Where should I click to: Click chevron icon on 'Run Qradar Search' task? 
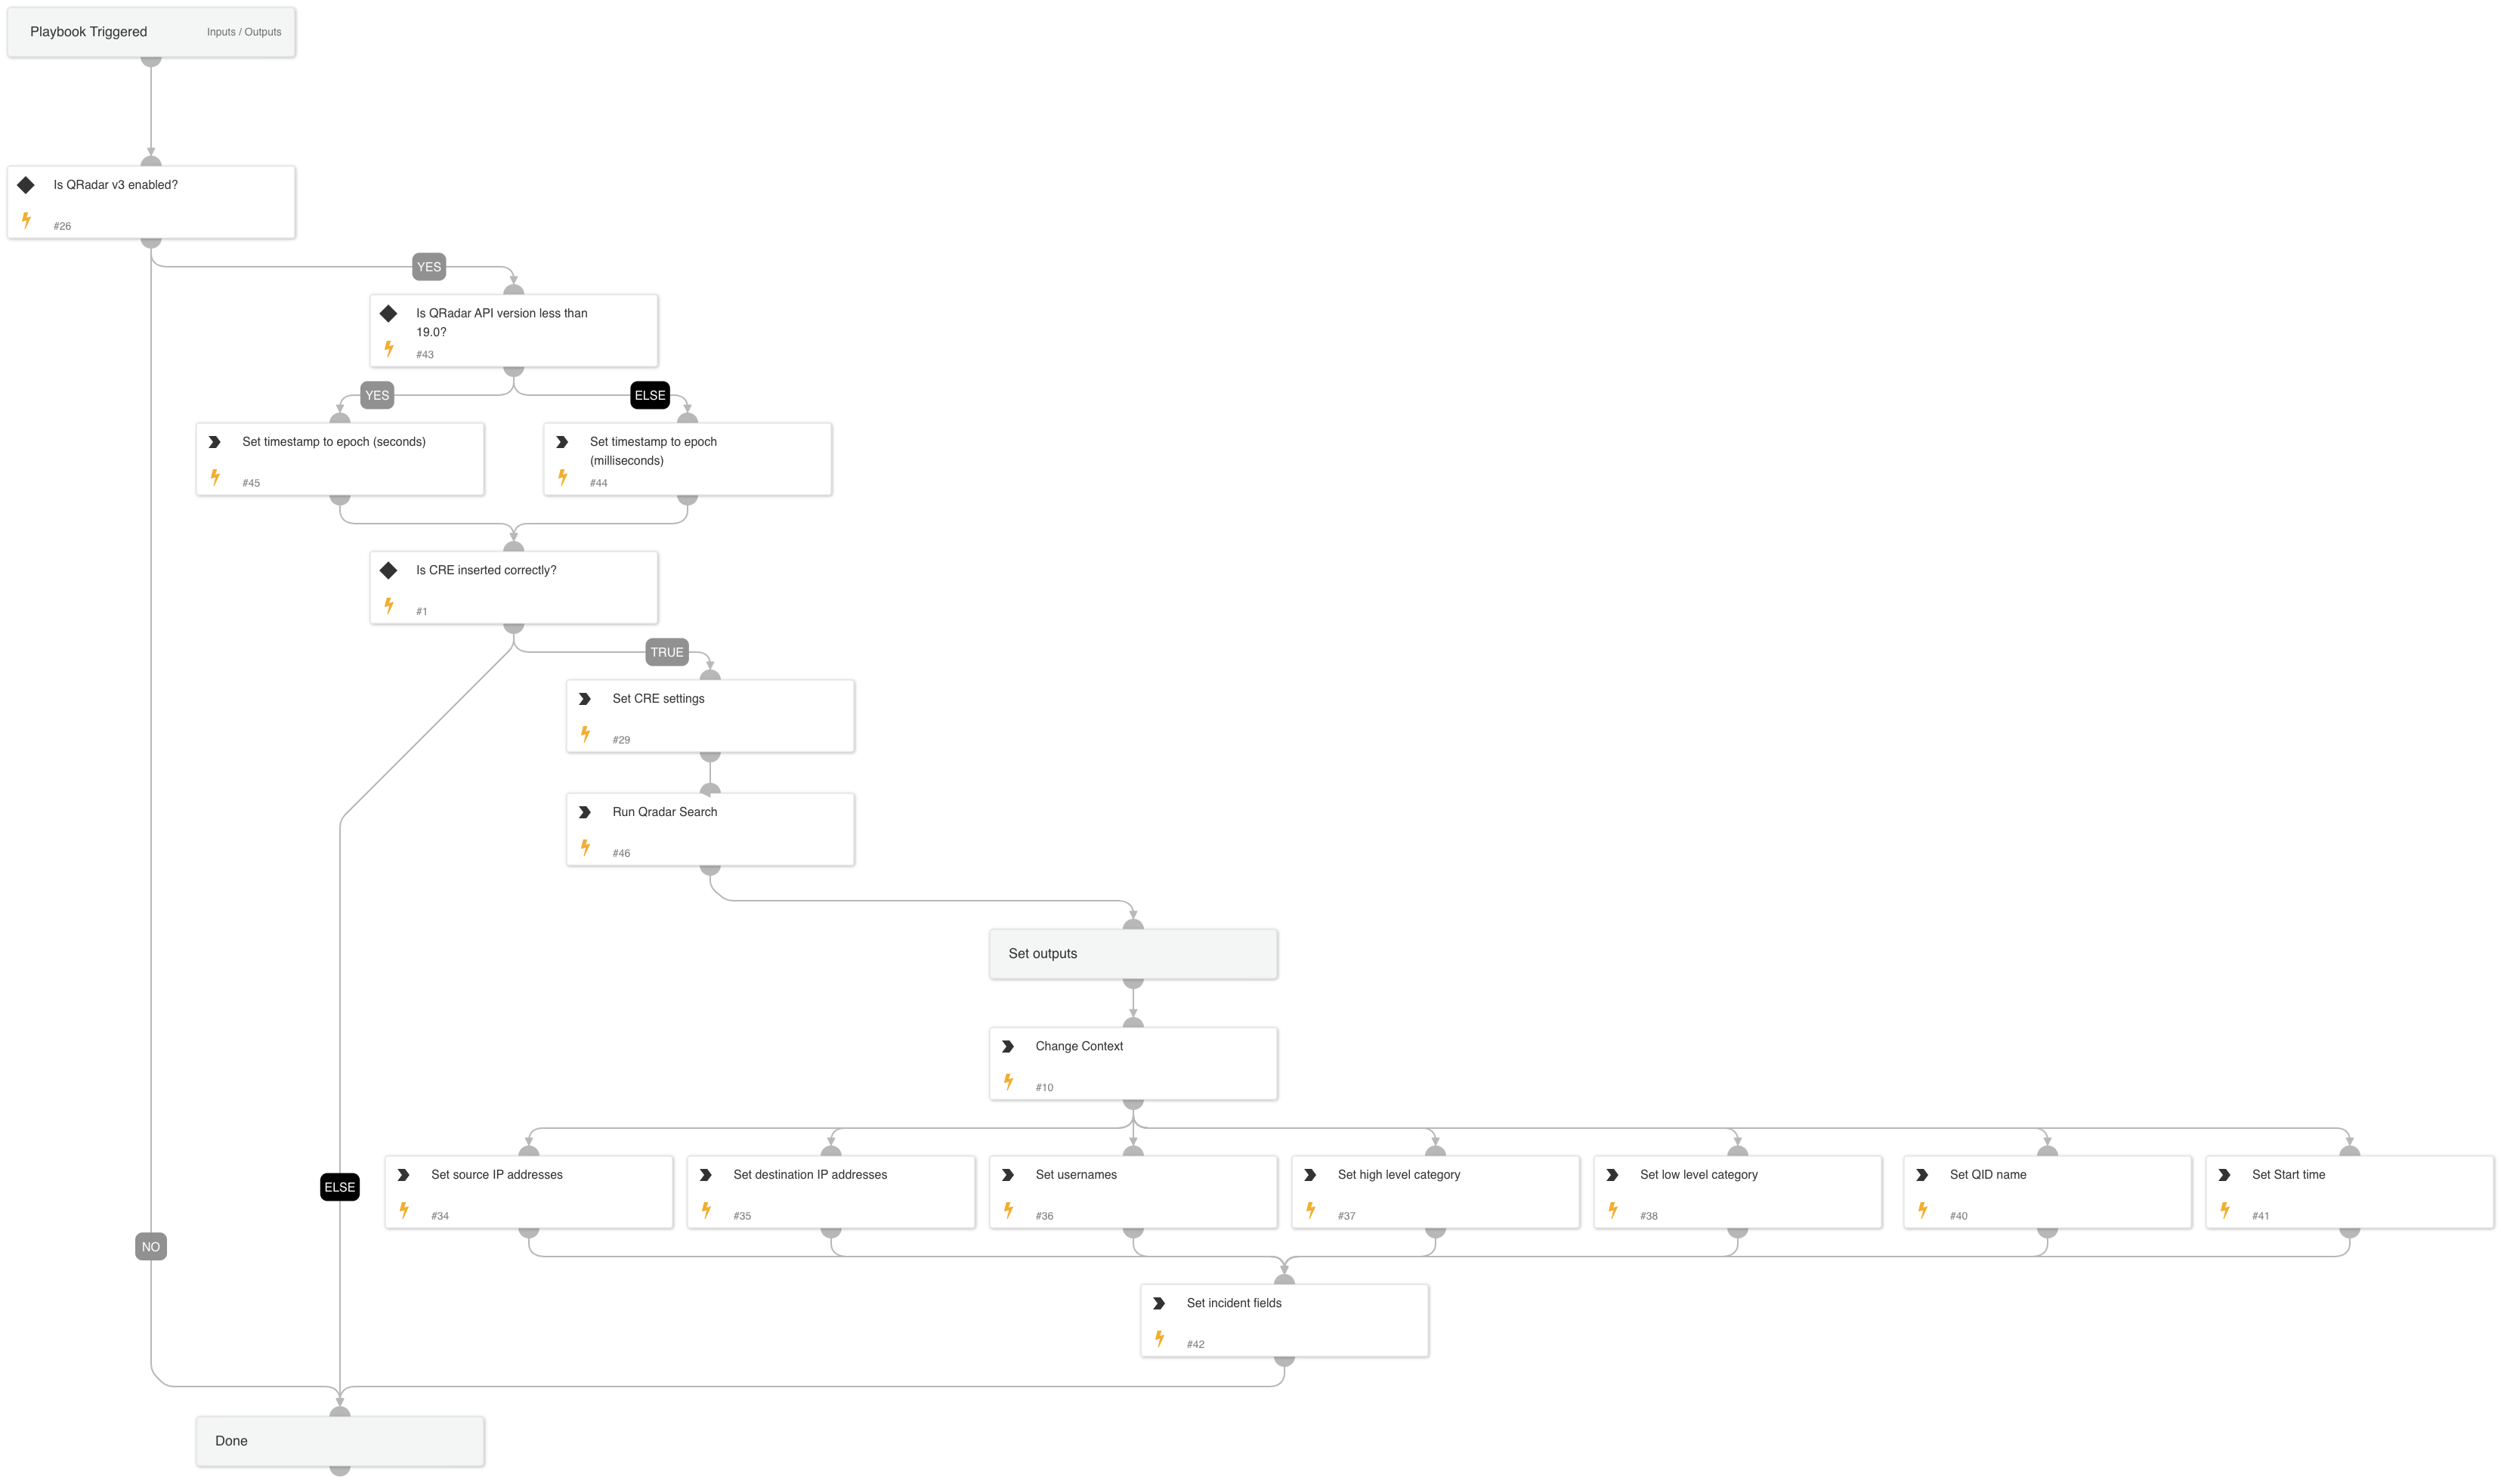click(x=585, y=812)
